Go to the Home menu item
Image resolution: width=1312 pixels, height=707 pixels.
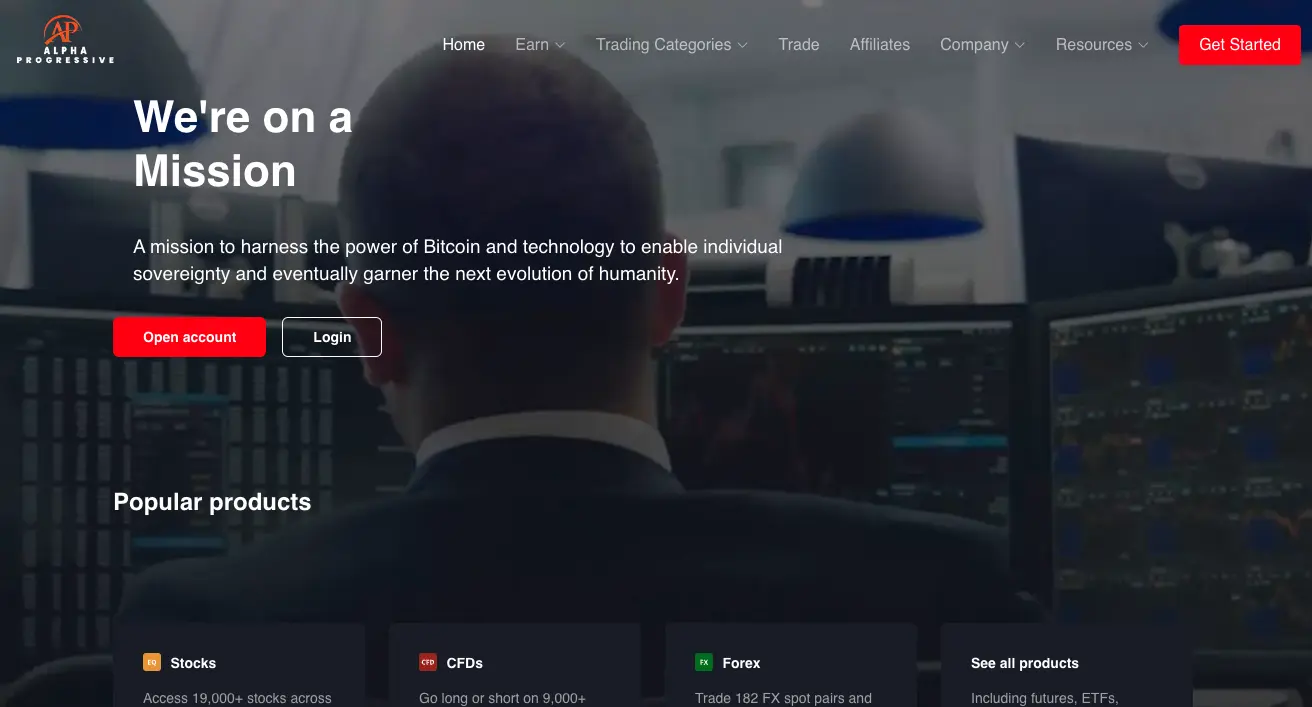pyautogui.click(x=464, y=45)
